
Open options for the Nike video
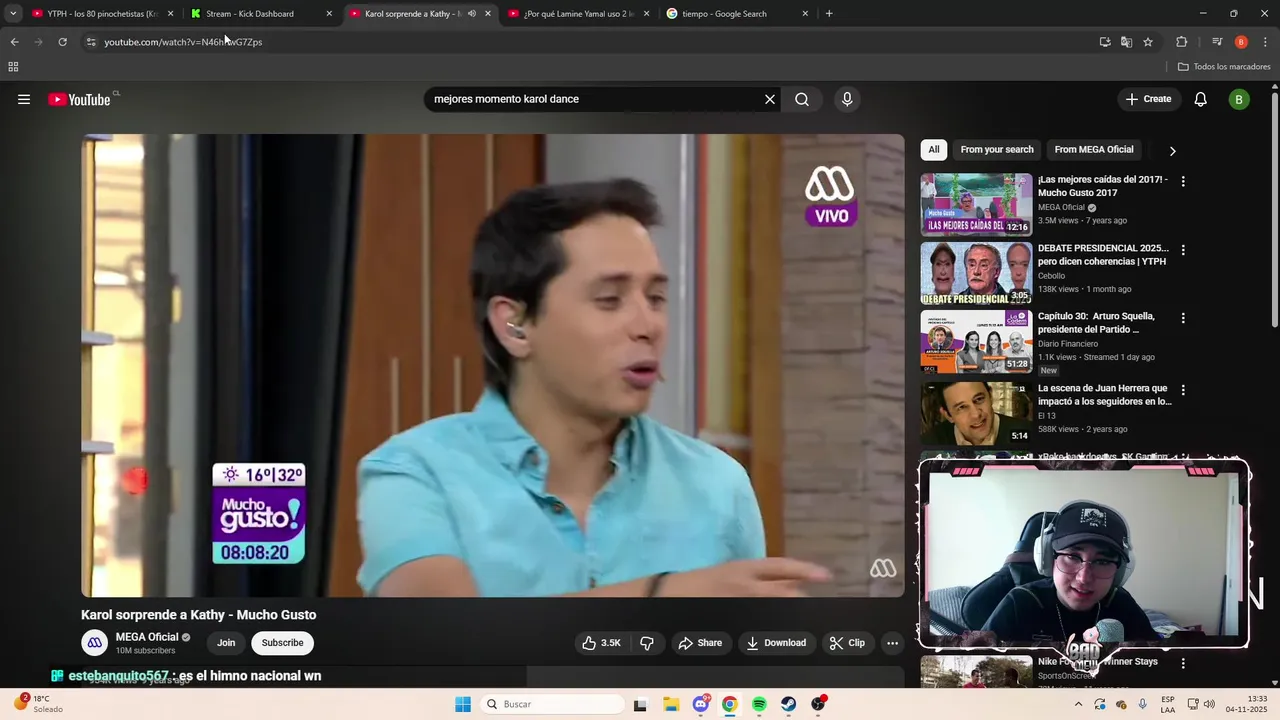tap(1183, 663)
